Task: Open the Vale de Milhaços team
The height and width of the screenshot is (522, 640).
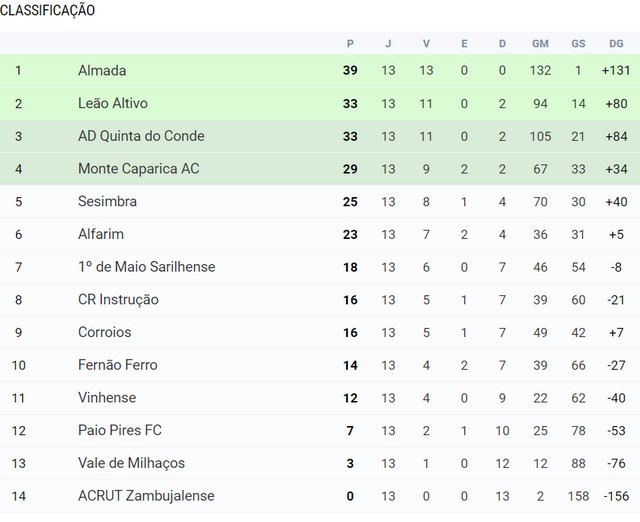Action: tap(131, 463)
